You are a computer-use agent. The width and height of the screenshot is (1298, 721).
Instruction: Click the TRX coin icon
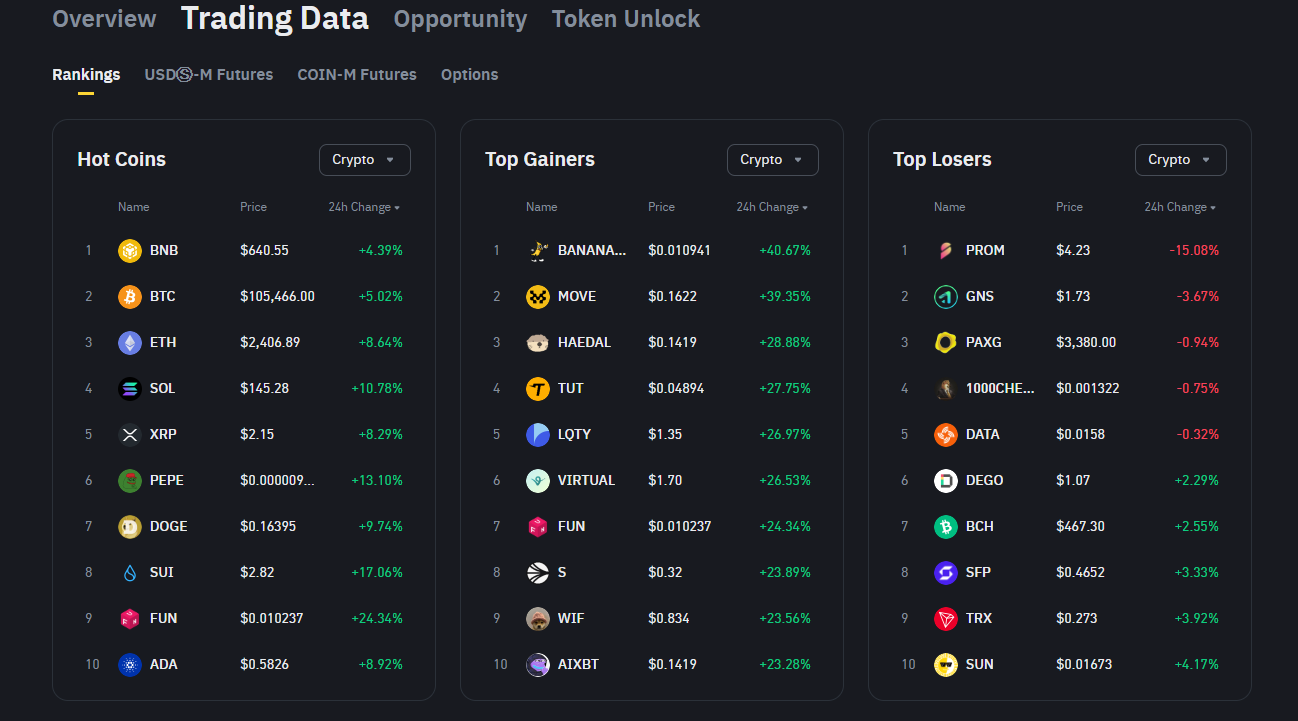[x=946, y=618]
